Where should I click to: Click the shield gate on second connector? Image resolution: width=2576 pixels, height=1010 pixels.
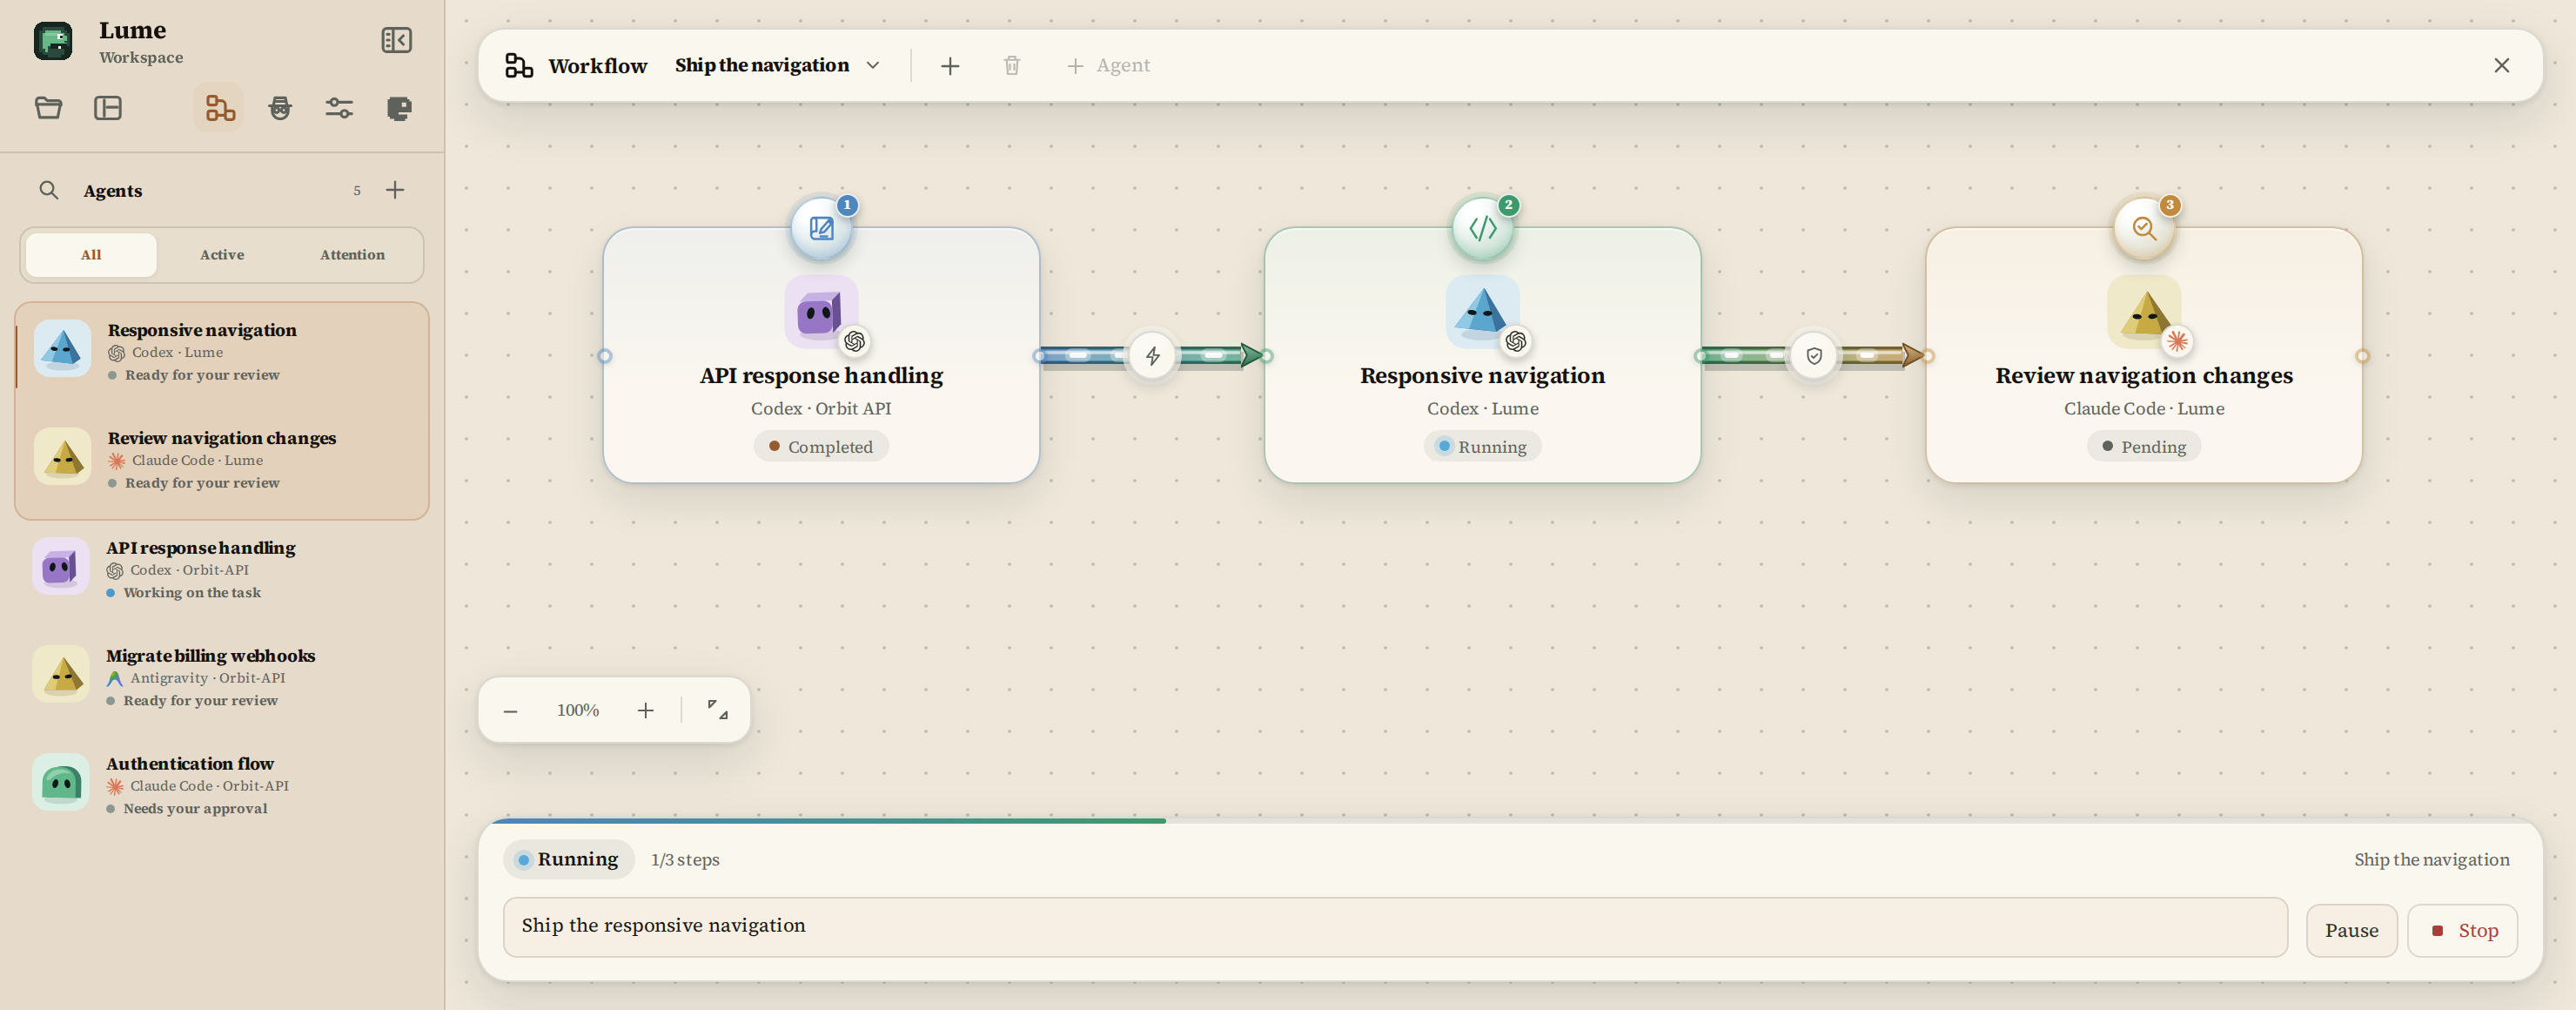pyautogui.click(x=1814, y=356)
